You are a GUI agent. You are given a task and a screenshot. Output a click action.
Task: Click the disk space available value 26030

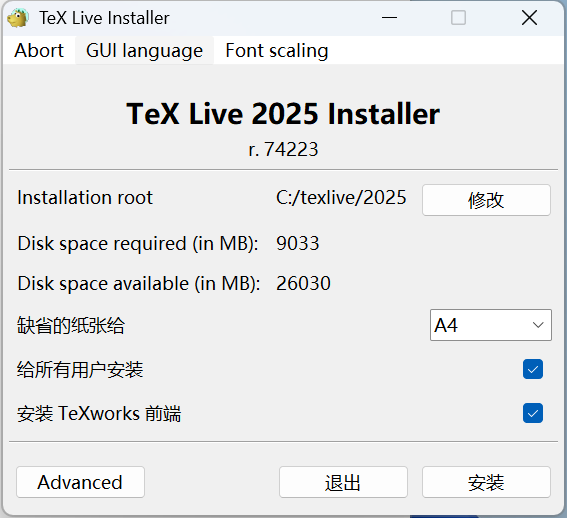[303, 283]
